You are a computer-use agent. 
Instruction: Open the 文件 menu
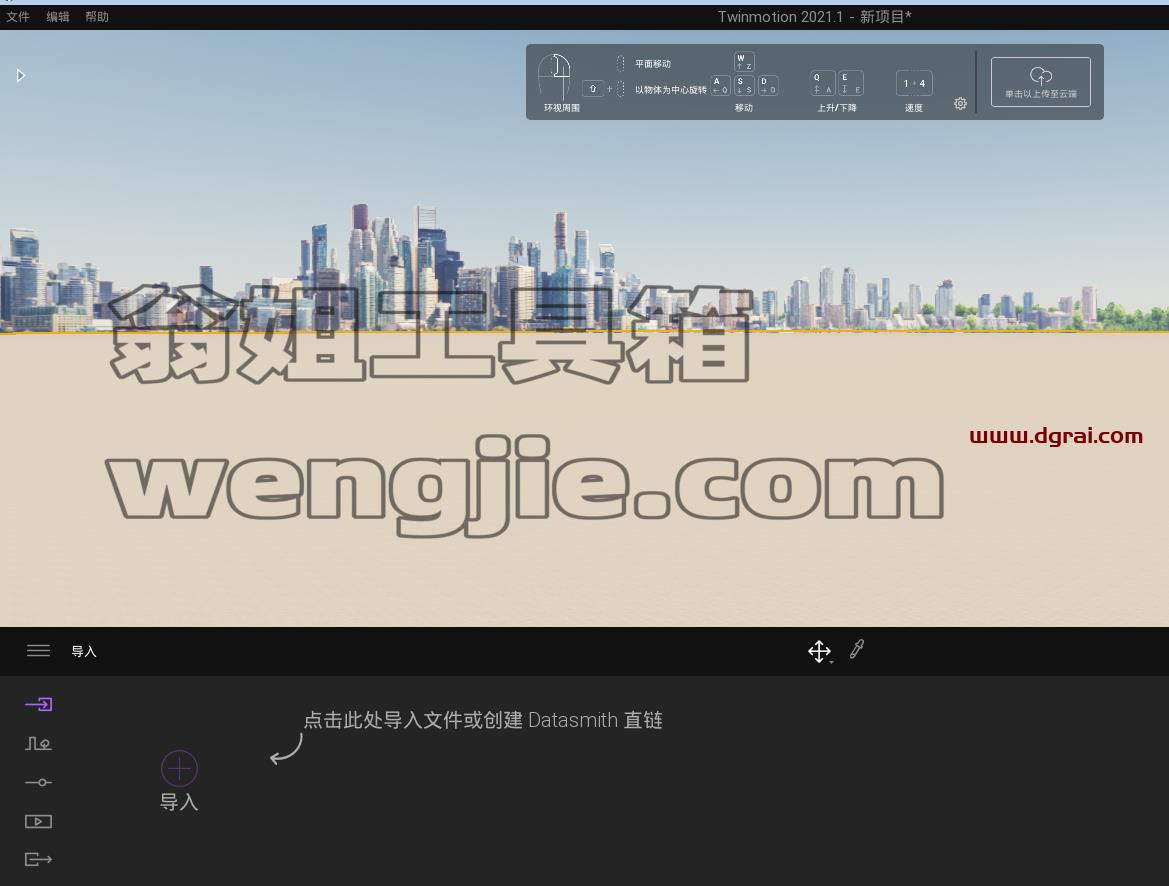tap(17, 16)
